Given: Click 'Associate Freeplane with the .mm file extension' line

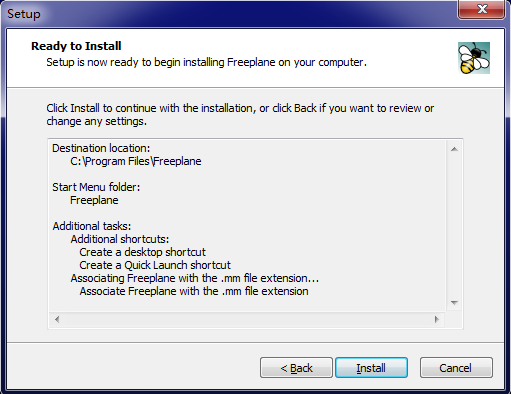Looking at the screenshot, I should point(194,291).
